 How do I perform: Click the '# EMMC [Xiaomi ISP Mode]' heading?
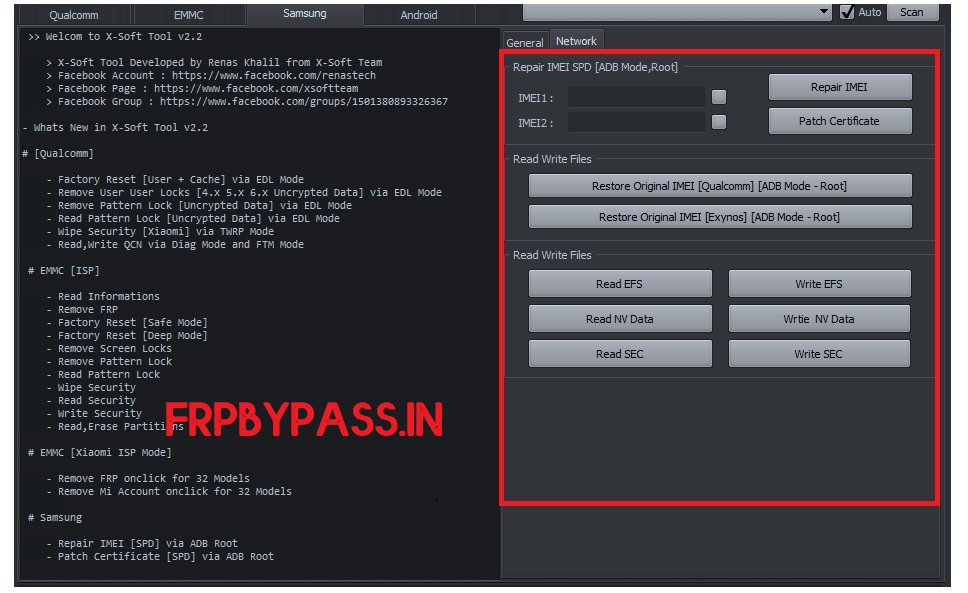click(x=100, y=452)
